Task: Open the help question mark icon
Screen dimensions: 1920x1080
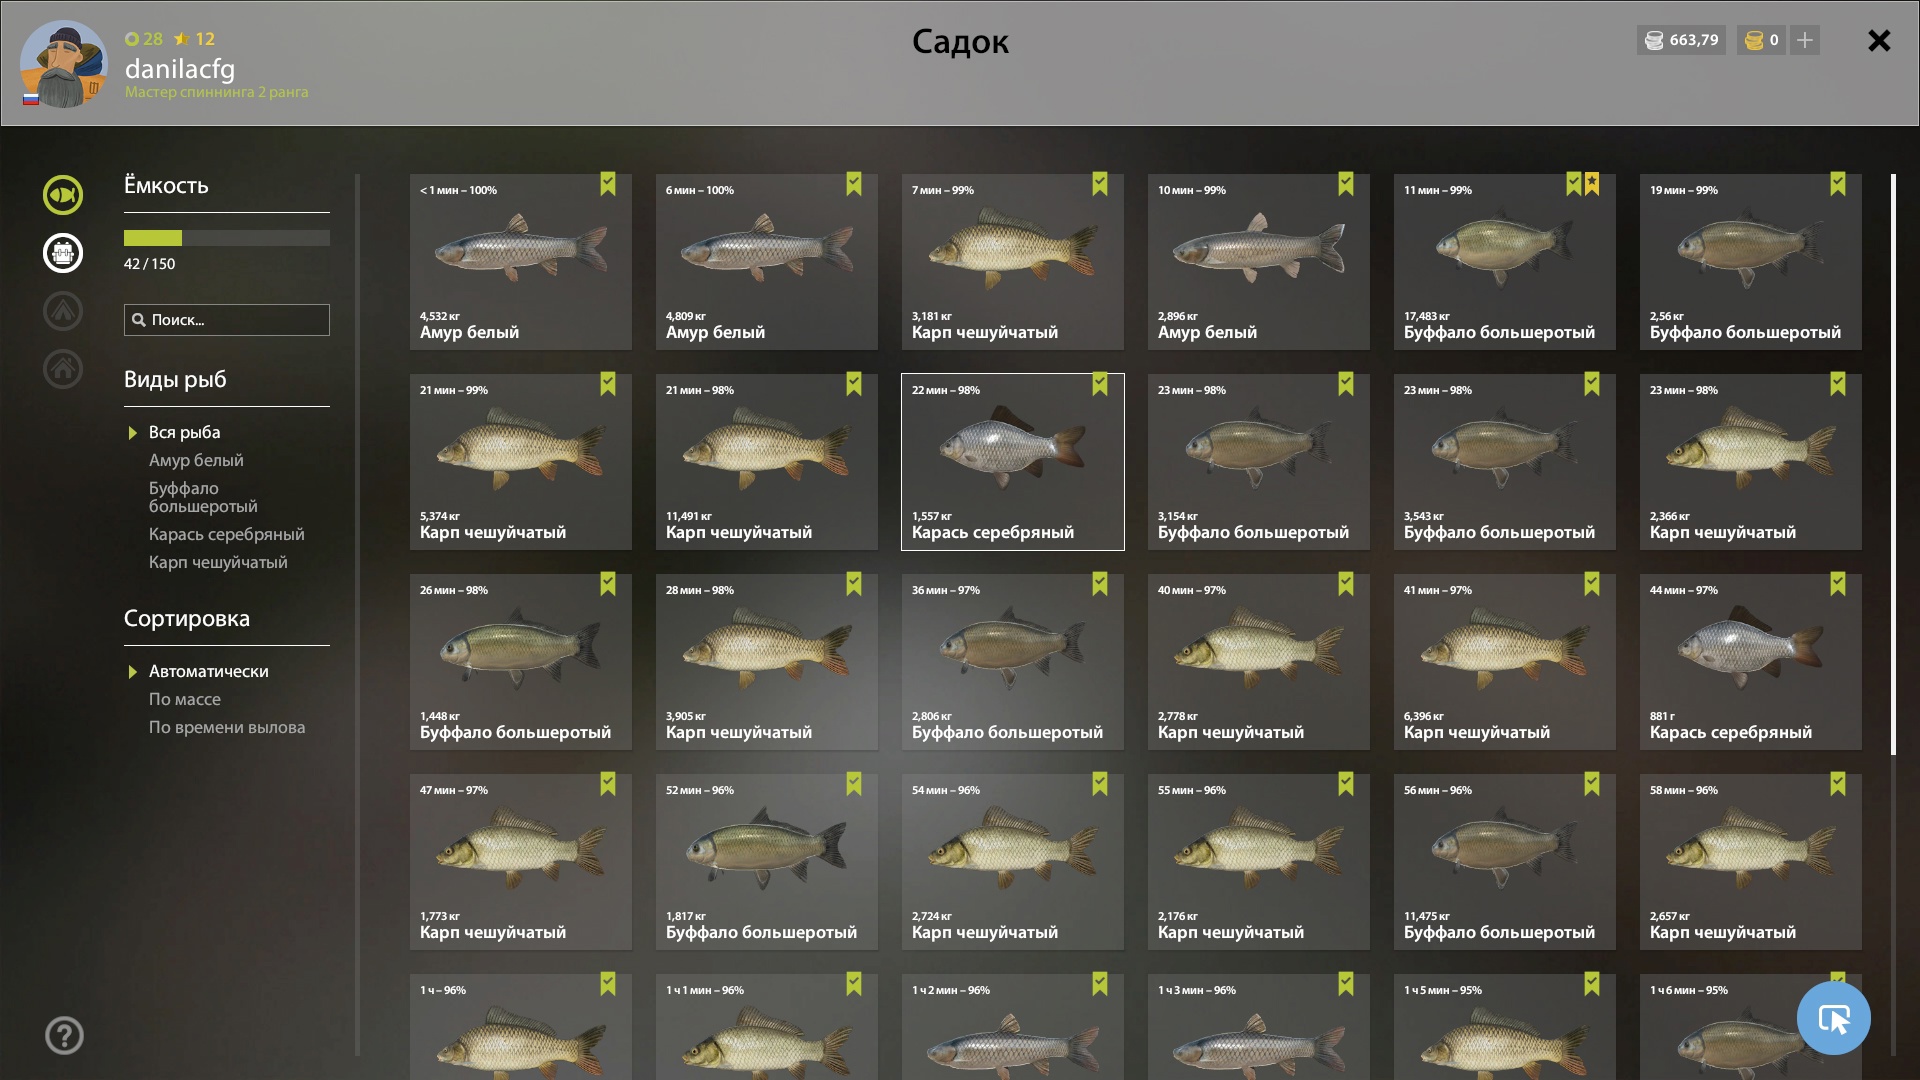Action: (x=64, y=1036)
